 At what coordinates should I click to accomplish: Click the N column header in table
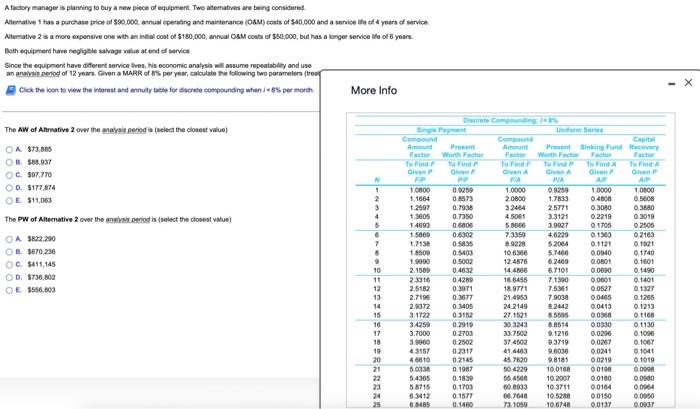pyautogui.click(x=377, y=180)
